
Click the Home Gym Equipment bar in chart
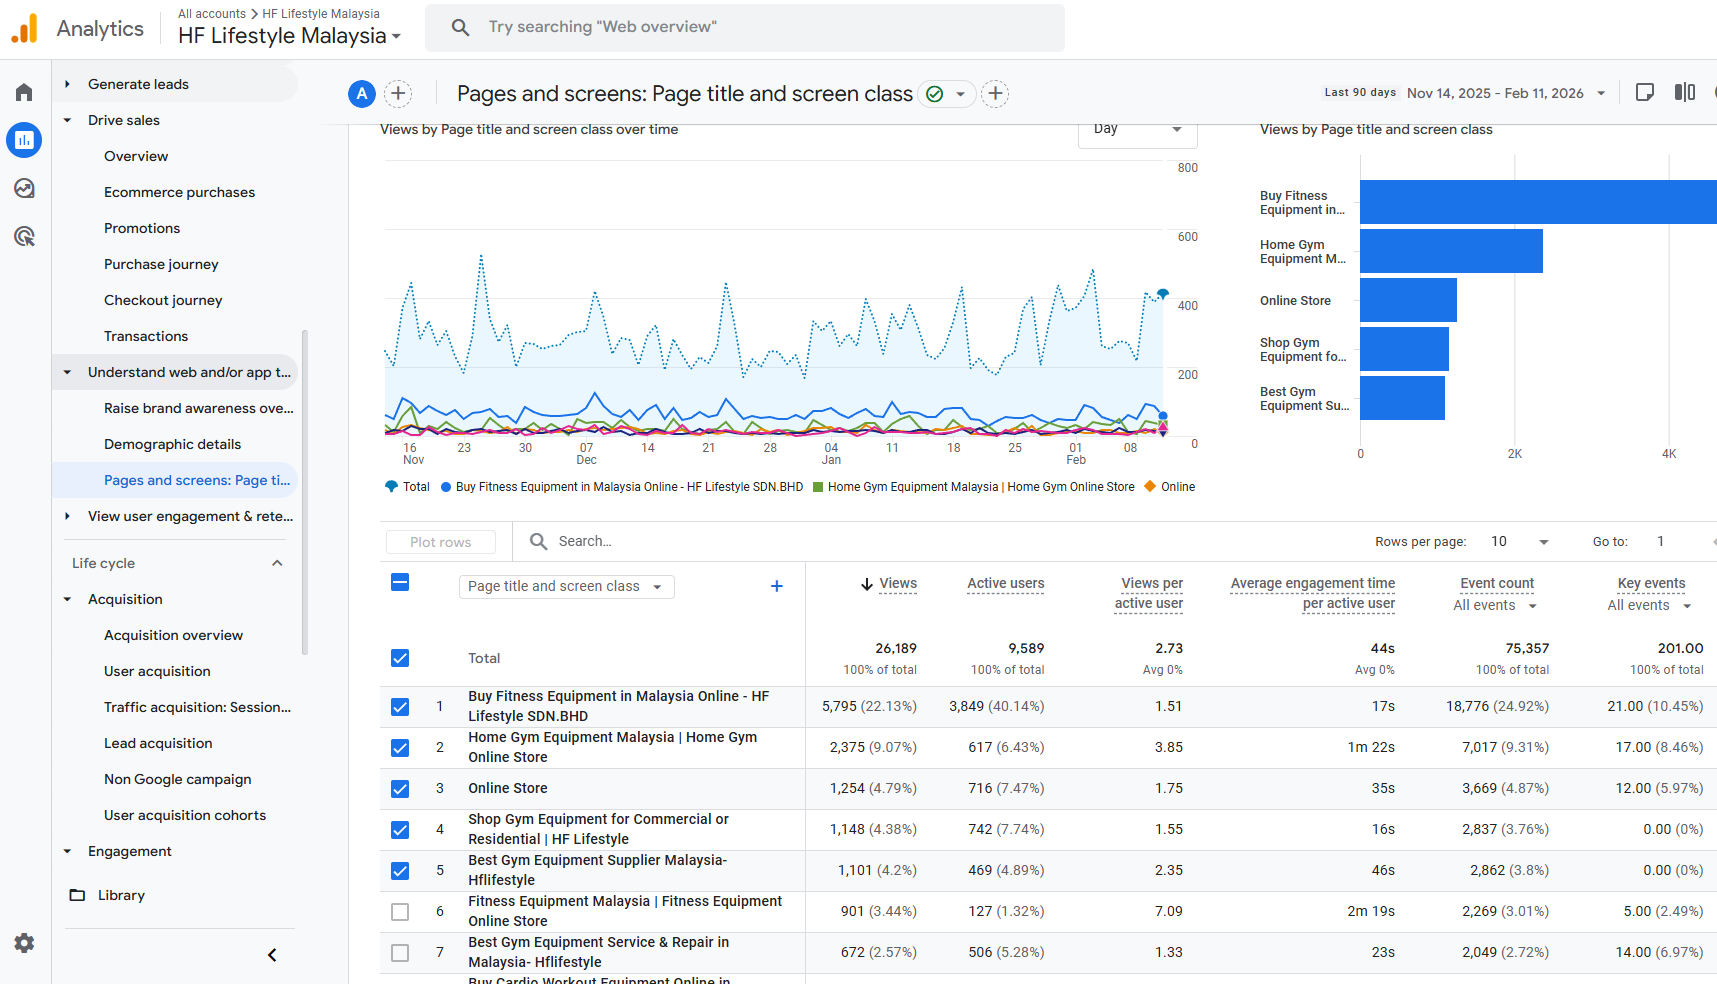[1450, 251]
